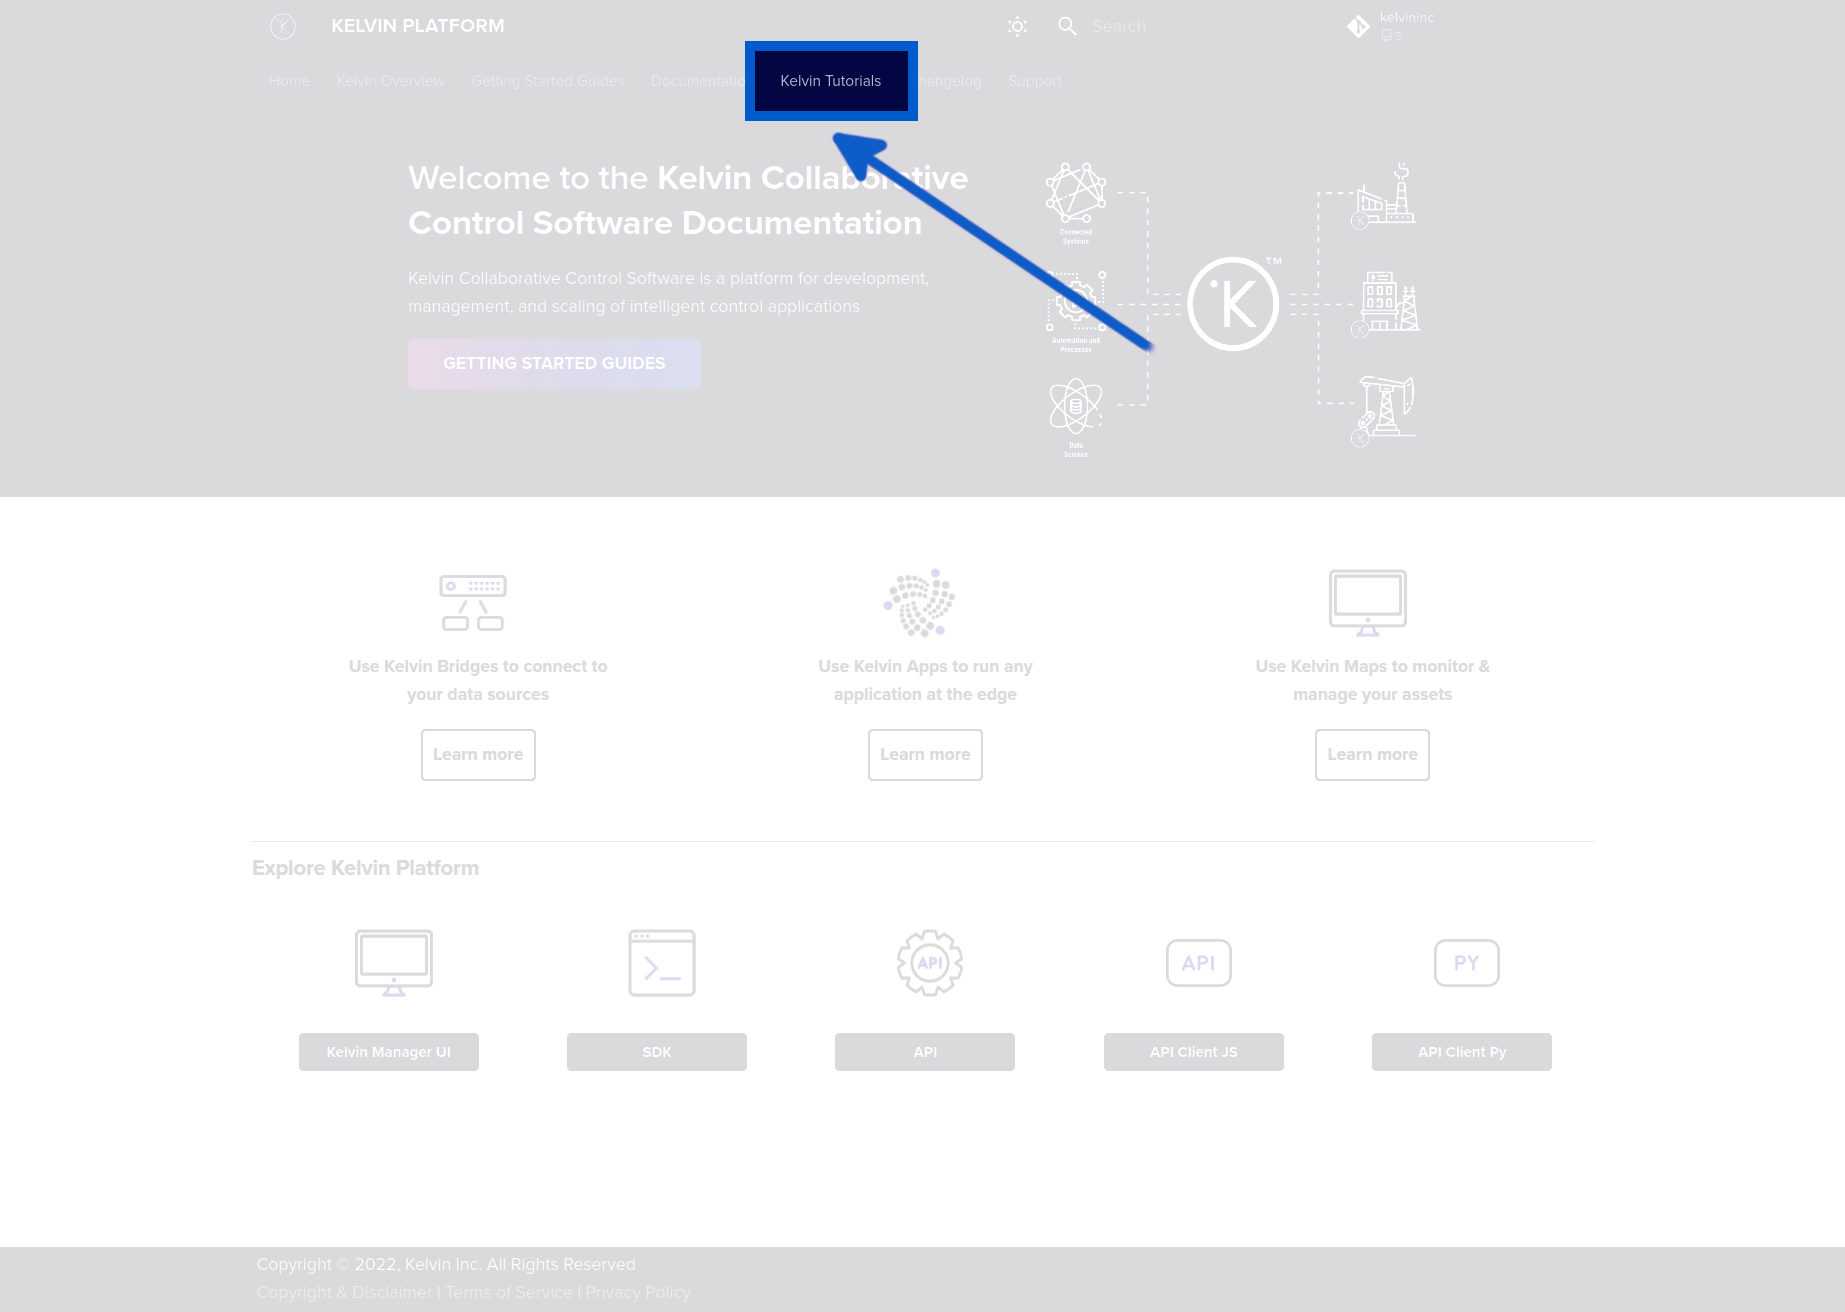
Task: Click the PY icon for API Client Py
Action: [x=1466, y=962]
